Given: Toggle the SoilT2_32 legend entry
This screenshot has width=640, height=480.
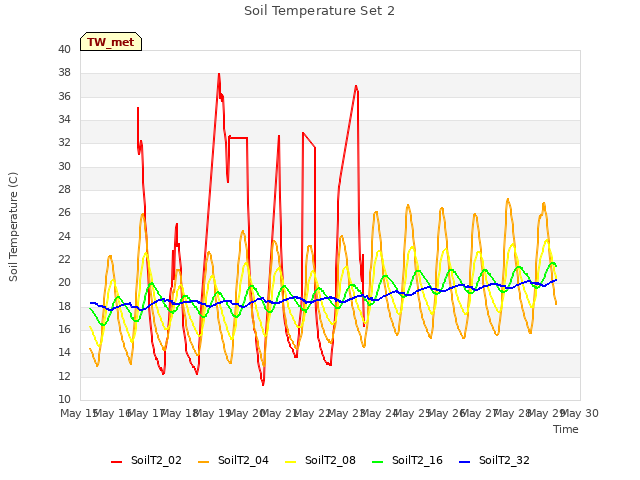Looking at the screenshot, I should [x=494, y=461].
